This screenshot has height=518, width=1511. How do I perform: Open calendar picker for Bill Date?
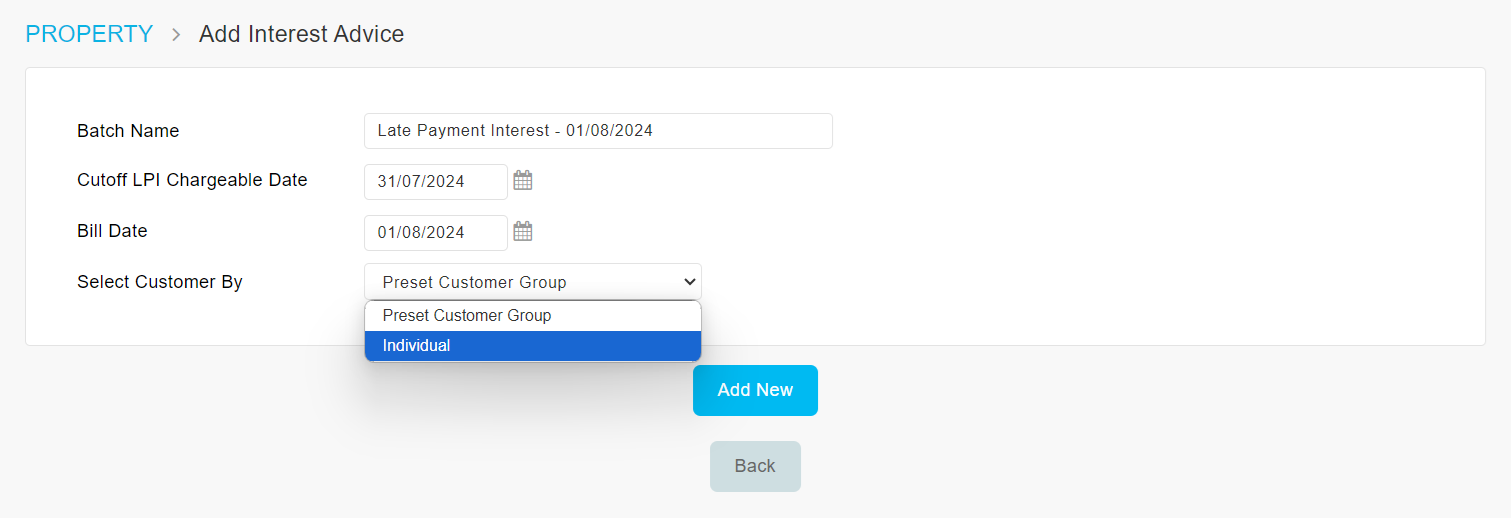[523, 232]
